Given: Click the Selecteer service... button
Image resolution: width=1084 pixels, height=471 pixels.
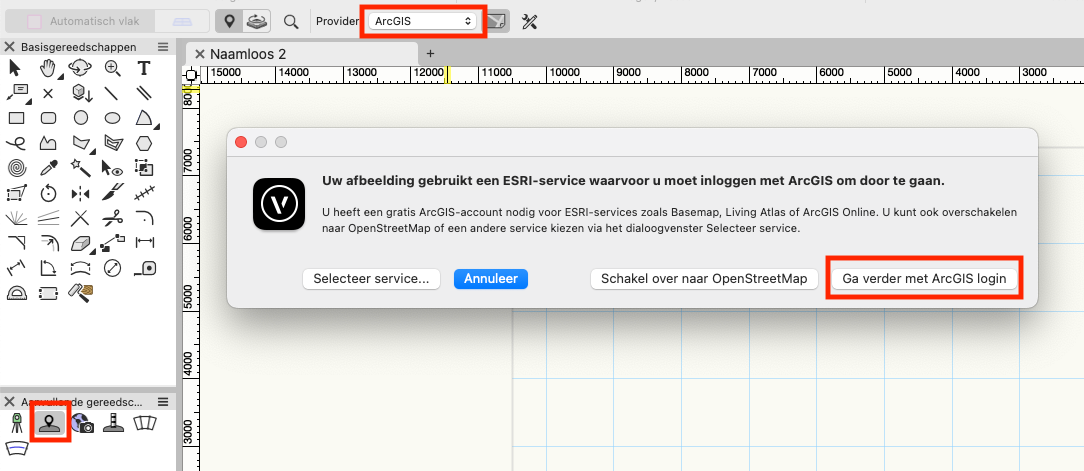Looking at the screenshot, I should (371, 279).
